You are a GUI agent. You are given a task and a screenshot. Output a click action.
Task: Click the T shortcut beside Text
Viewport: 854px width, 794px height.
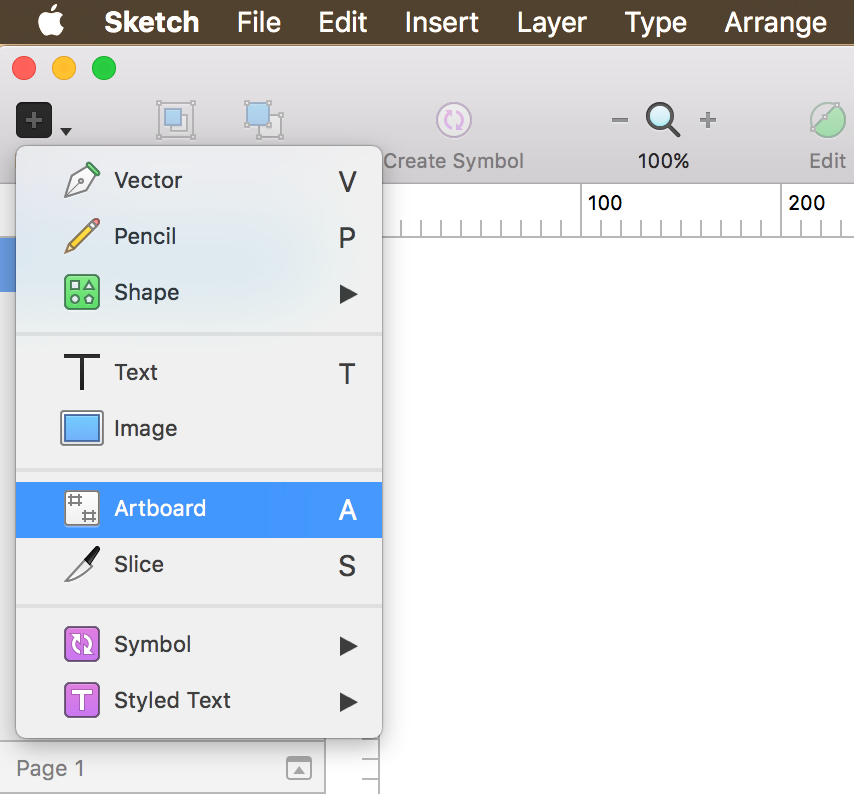click(347, 374)
